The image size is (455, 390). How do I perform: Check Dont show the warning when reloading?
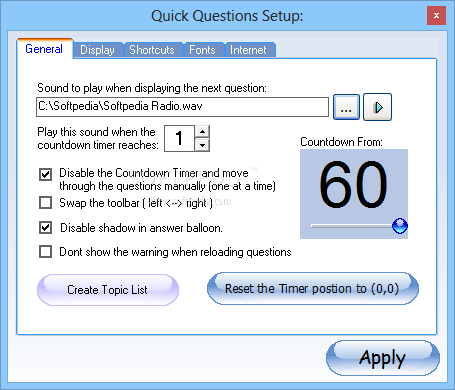click(45, 252)
